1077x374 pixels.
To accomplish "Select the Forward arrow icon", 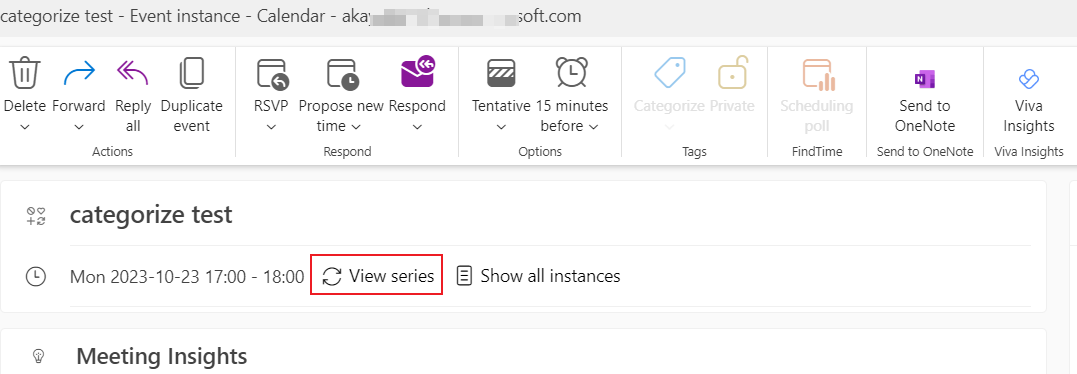I will (x=79, y=73).
